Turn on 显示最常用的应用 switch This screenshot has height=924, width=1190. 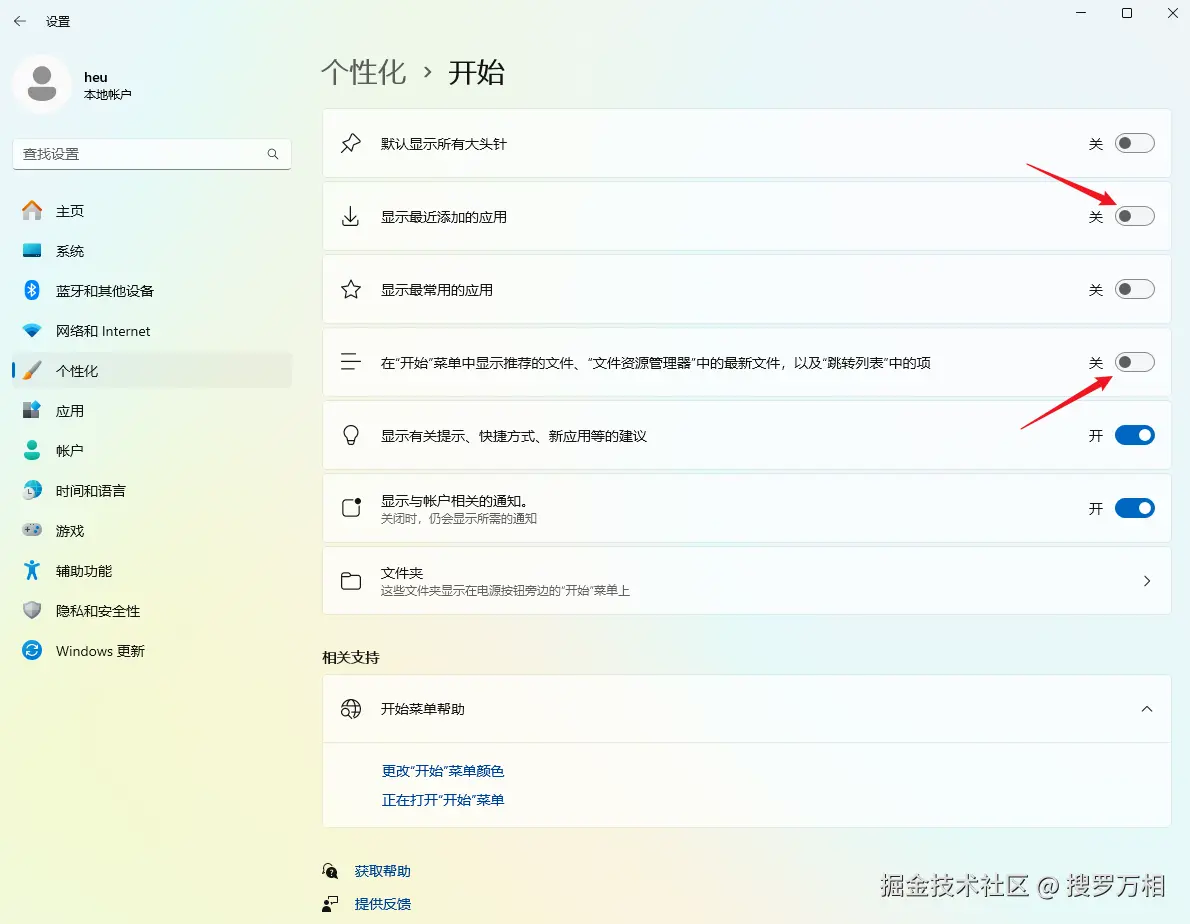(1135, 289)
